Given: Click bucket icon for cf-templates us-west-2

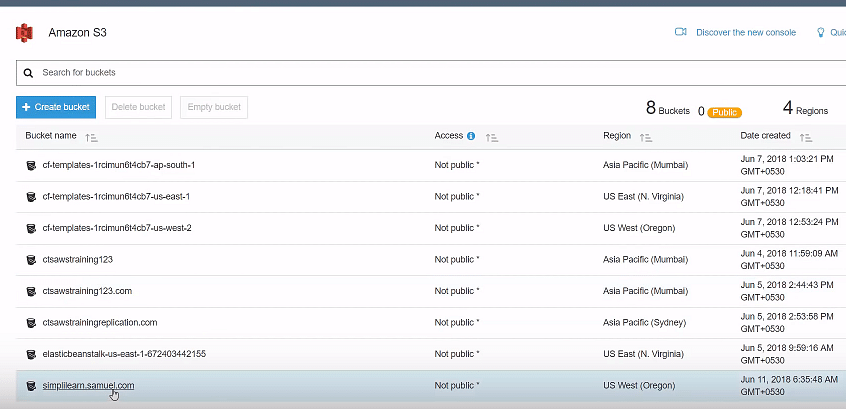Looking at the screenshot, I should point(31,228).
